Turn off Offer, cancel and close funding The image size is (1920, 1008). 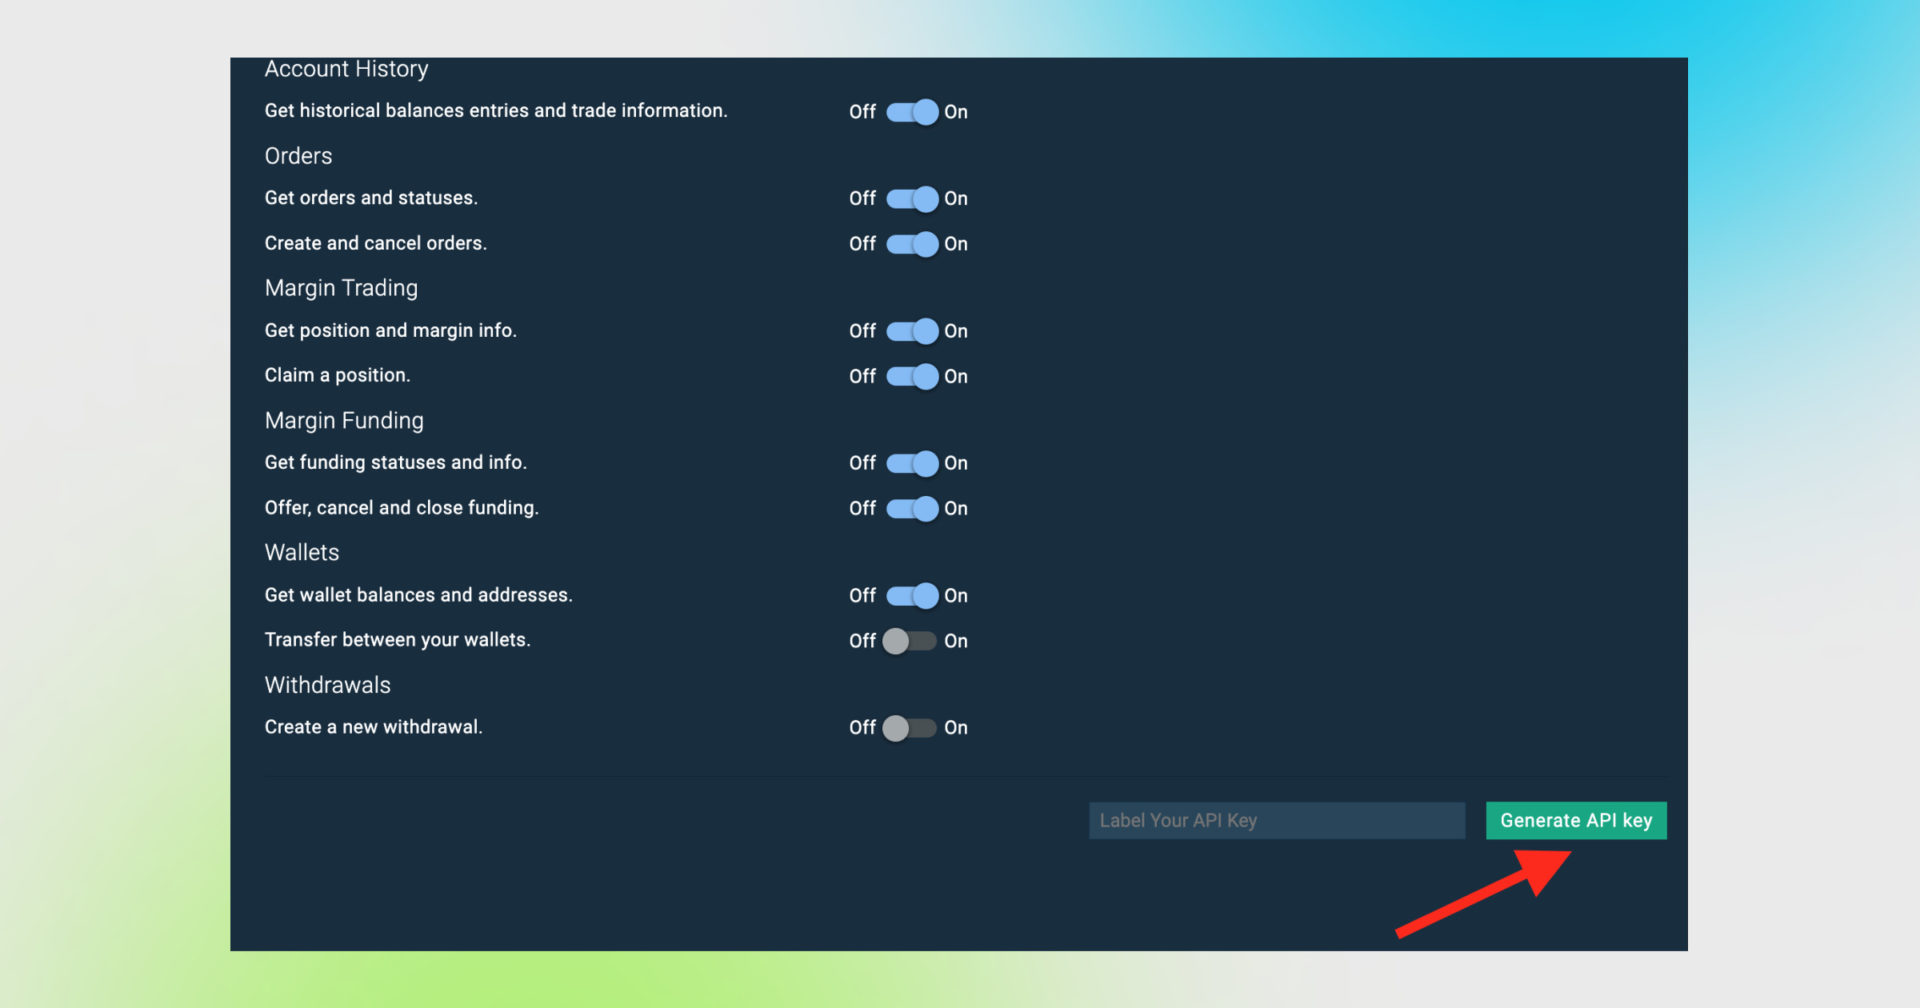pos(911,508)
